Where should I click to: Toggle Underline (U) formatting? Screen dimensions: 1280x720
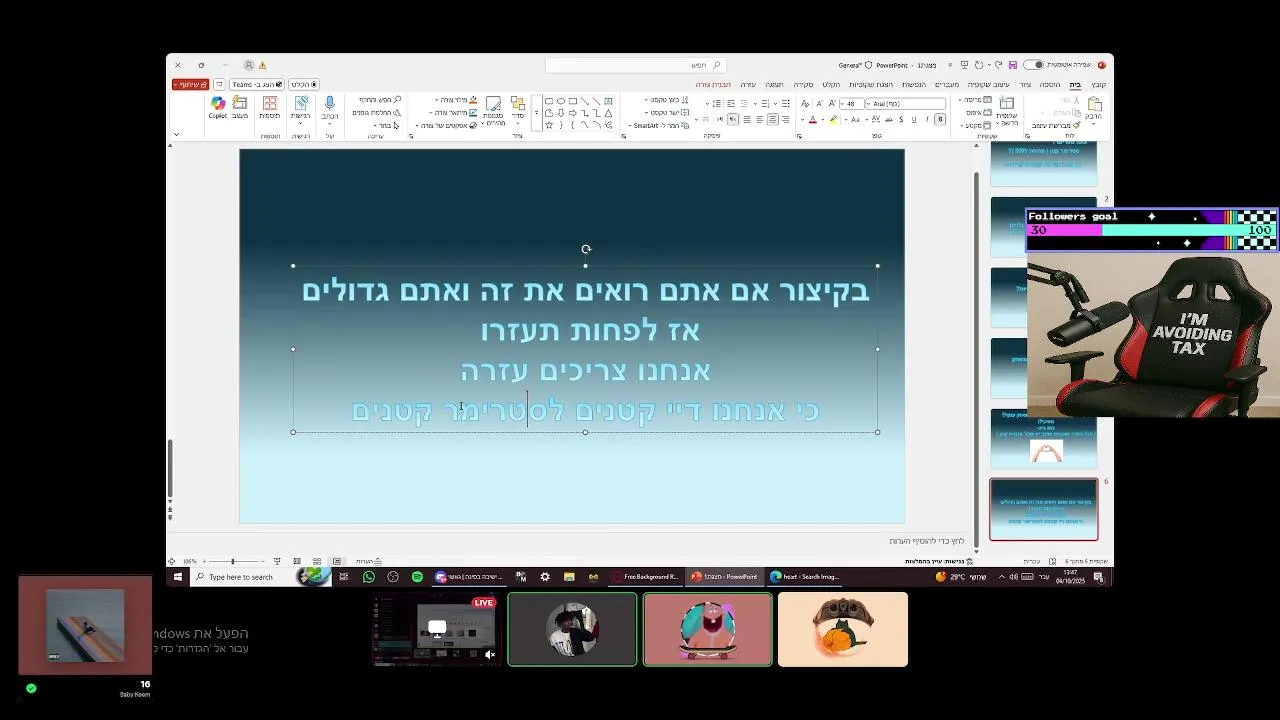point(914,119)
